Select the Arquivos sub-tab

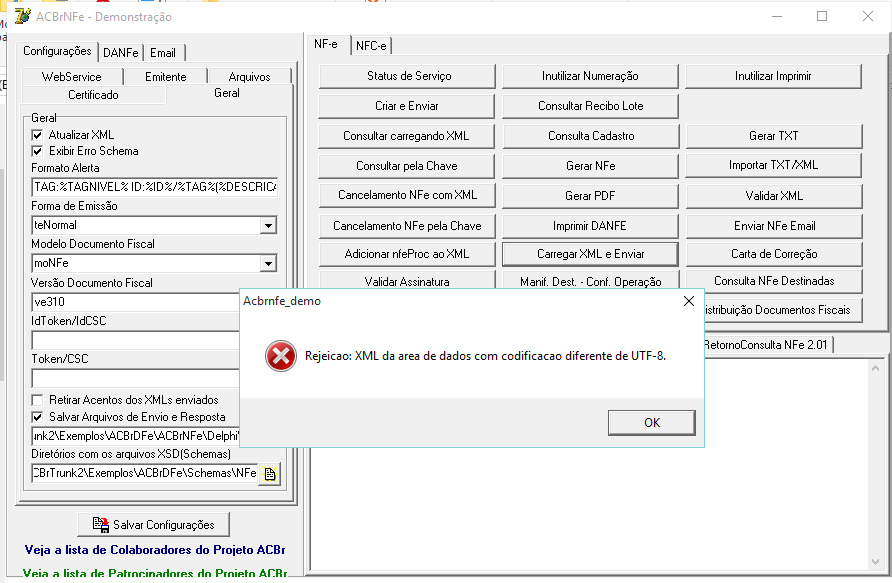(249, 77)
